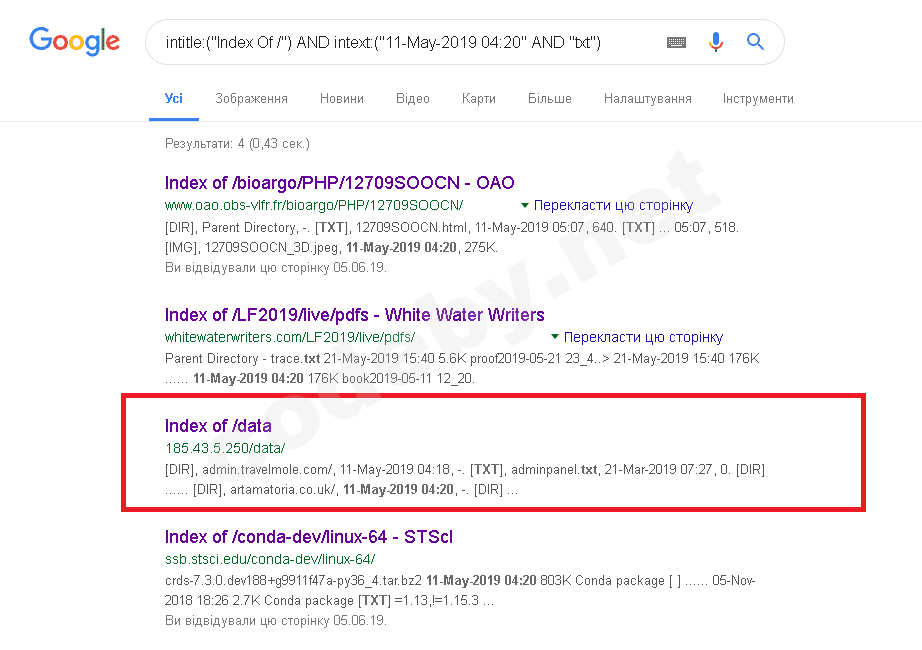The height and width of the screenshot is (650, 922).
Task: Translate the OAO result page
Action: pos(613,205)
